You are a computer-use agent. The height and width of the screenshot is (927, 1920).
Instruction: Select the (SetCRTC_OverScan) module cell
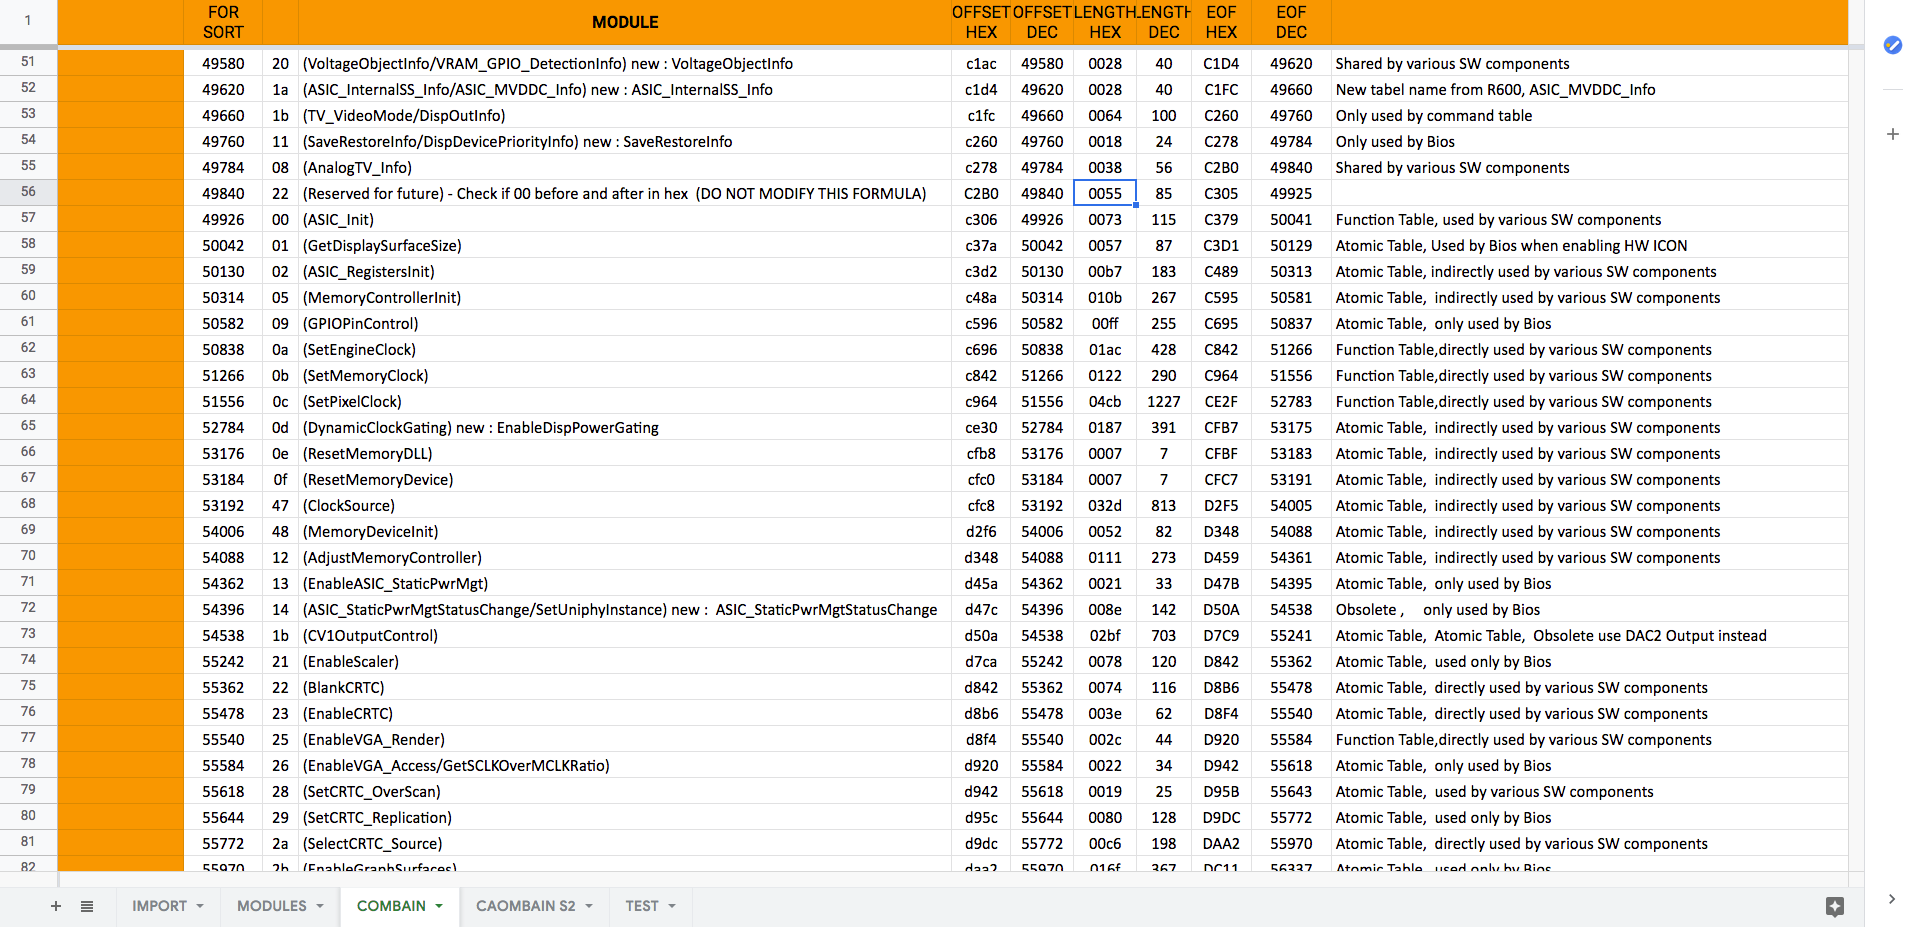click(x=625, y=791)
